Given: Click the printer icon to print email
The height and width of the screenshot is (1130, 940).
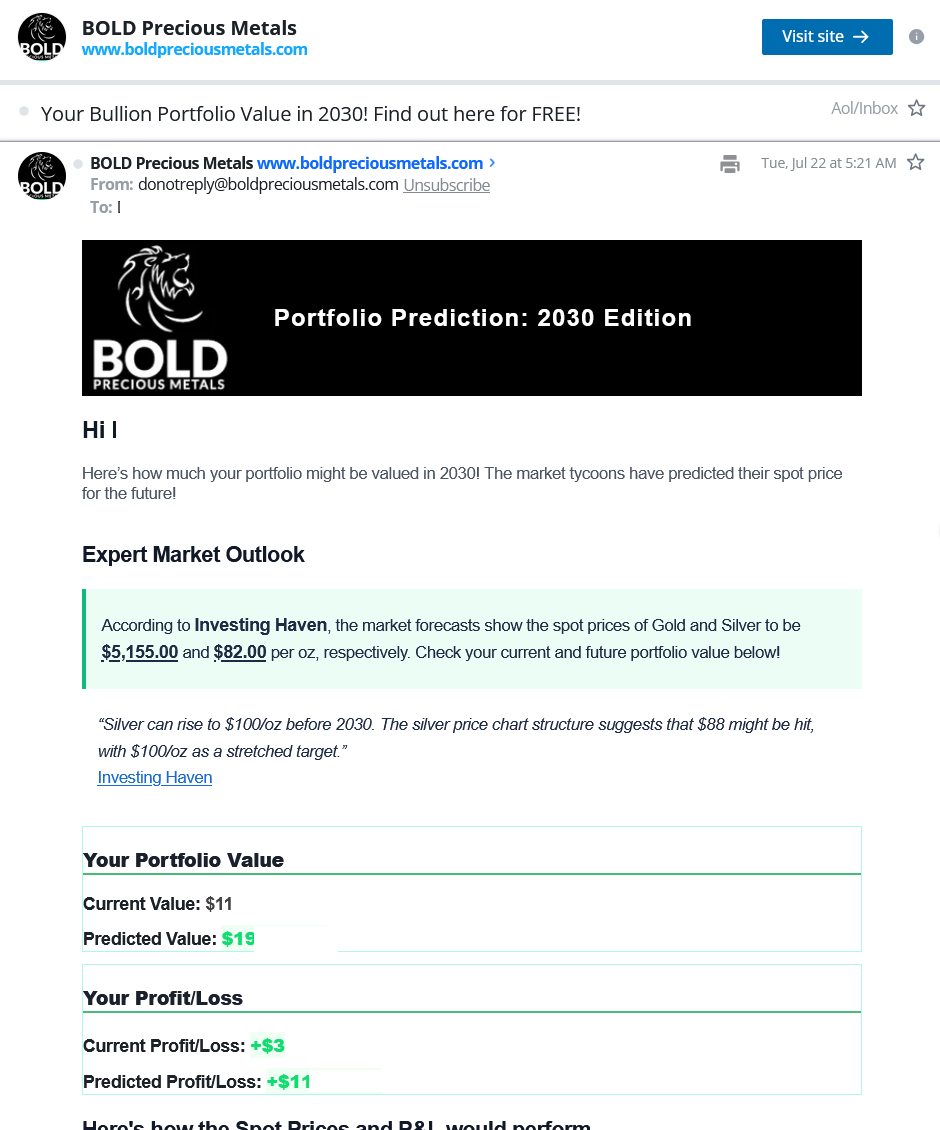Looking at the screenshot, I should (730, 164).
